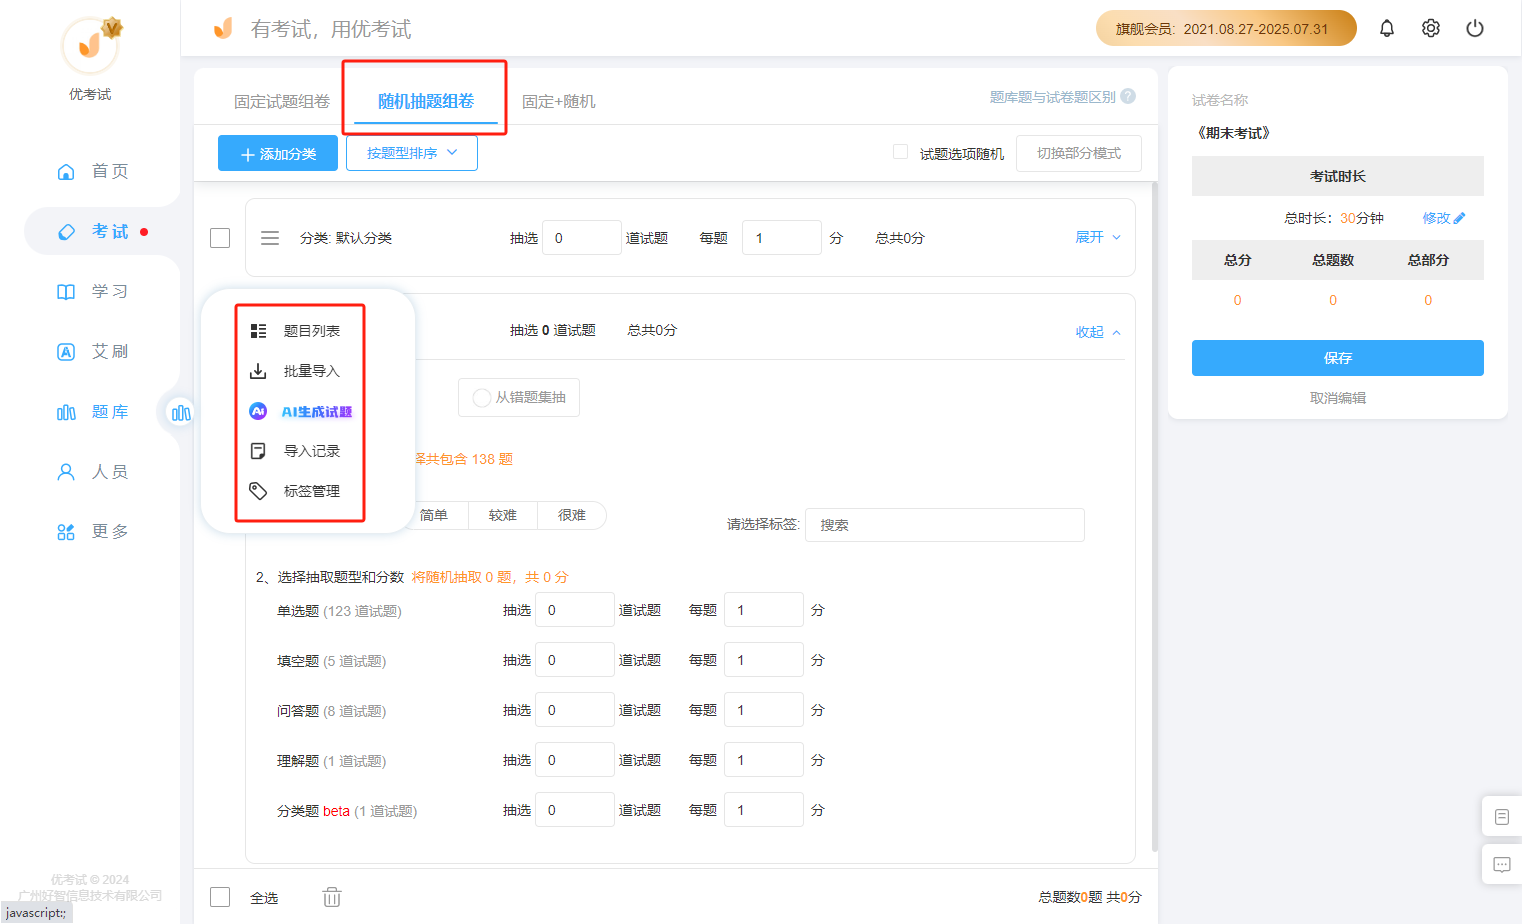Image resolution: width=1522 pixels, height=924 pixels.
Task: Switch to 随机抽题组卷 tab
Action: 426,101
